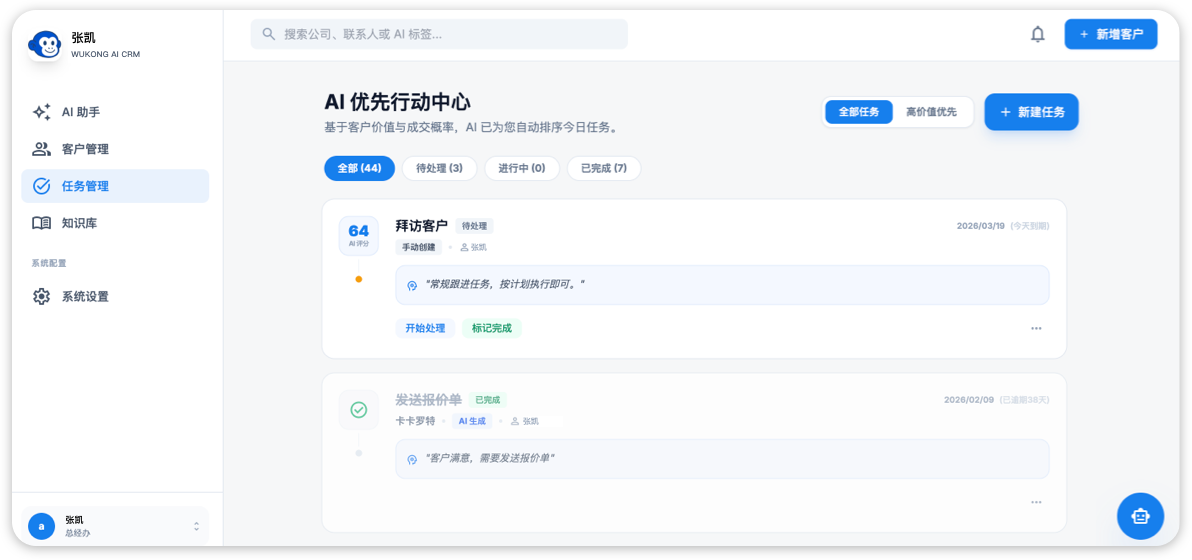This screenshot has height=560, width=1192.
Task: Click the Wukong monkey logo icon
Action: [45, 45]
